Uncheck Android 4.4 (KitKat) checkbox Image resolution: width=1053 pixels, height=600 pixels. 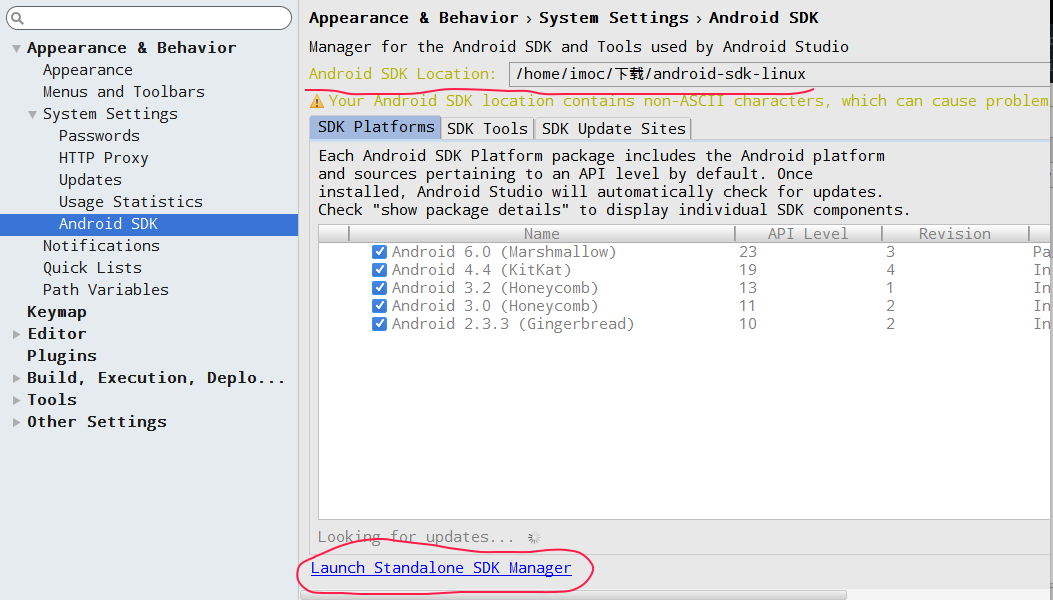point(379,270)
